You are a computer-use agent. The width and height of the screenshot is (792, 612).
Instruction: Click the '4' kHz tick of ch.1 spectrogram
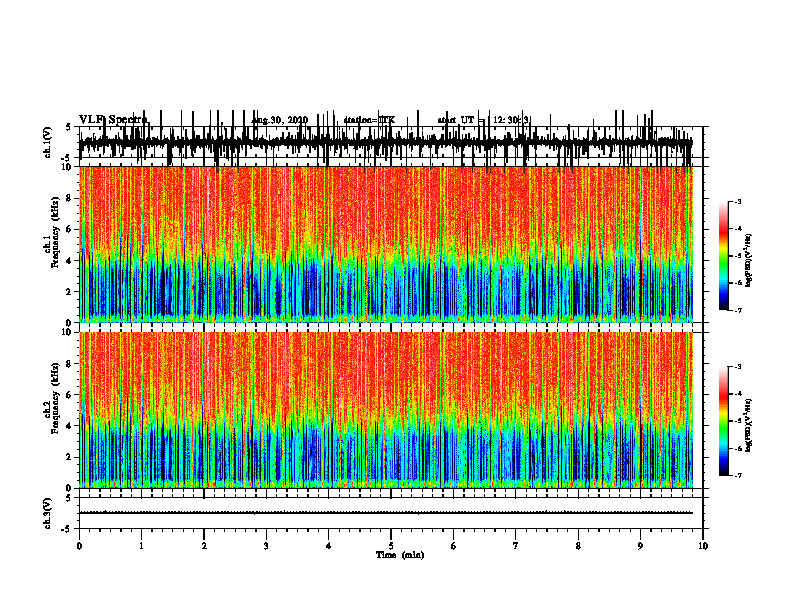coord(70,261)
